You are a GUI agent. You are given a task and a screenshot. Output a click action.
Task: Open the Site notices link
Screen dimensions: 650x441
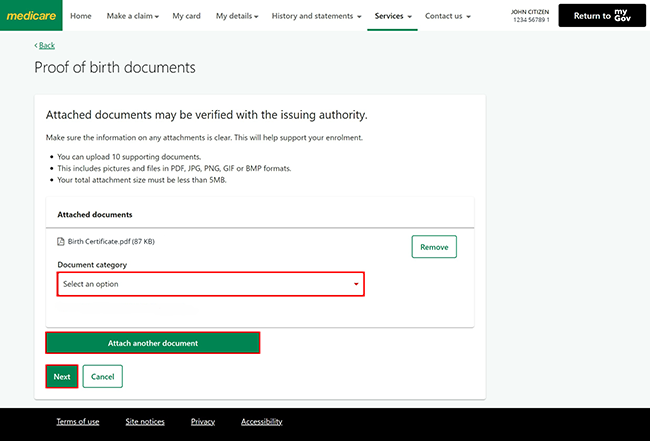(x=144, y=422)
